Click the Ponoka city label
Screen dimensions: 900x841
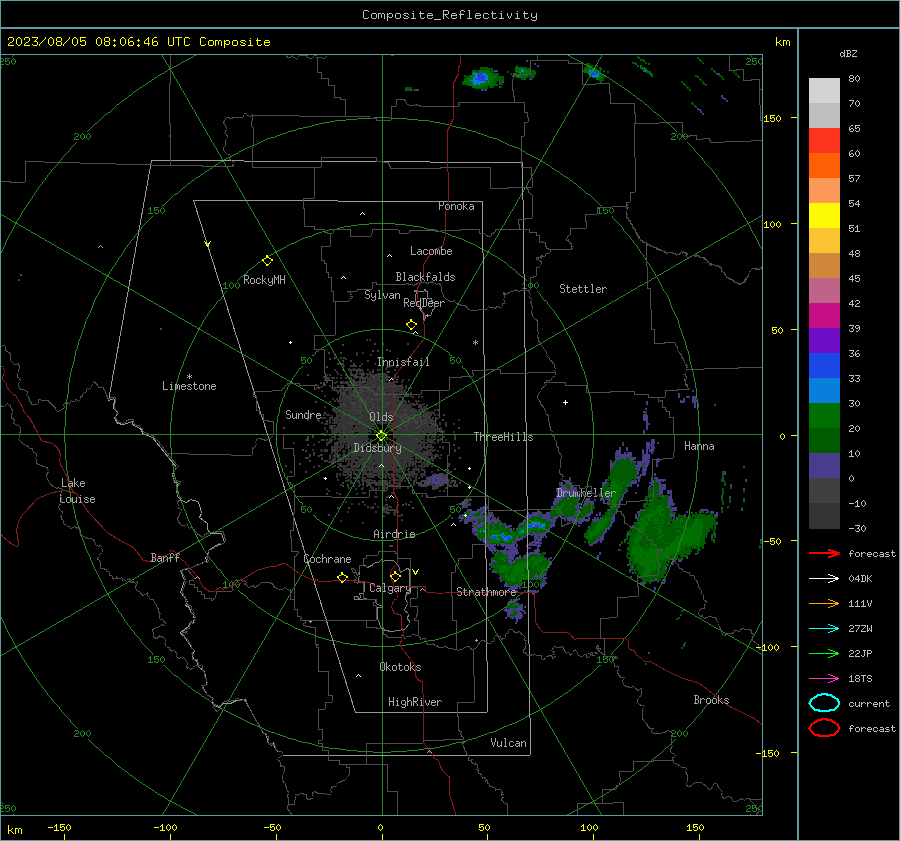click(x=456, y=206)
